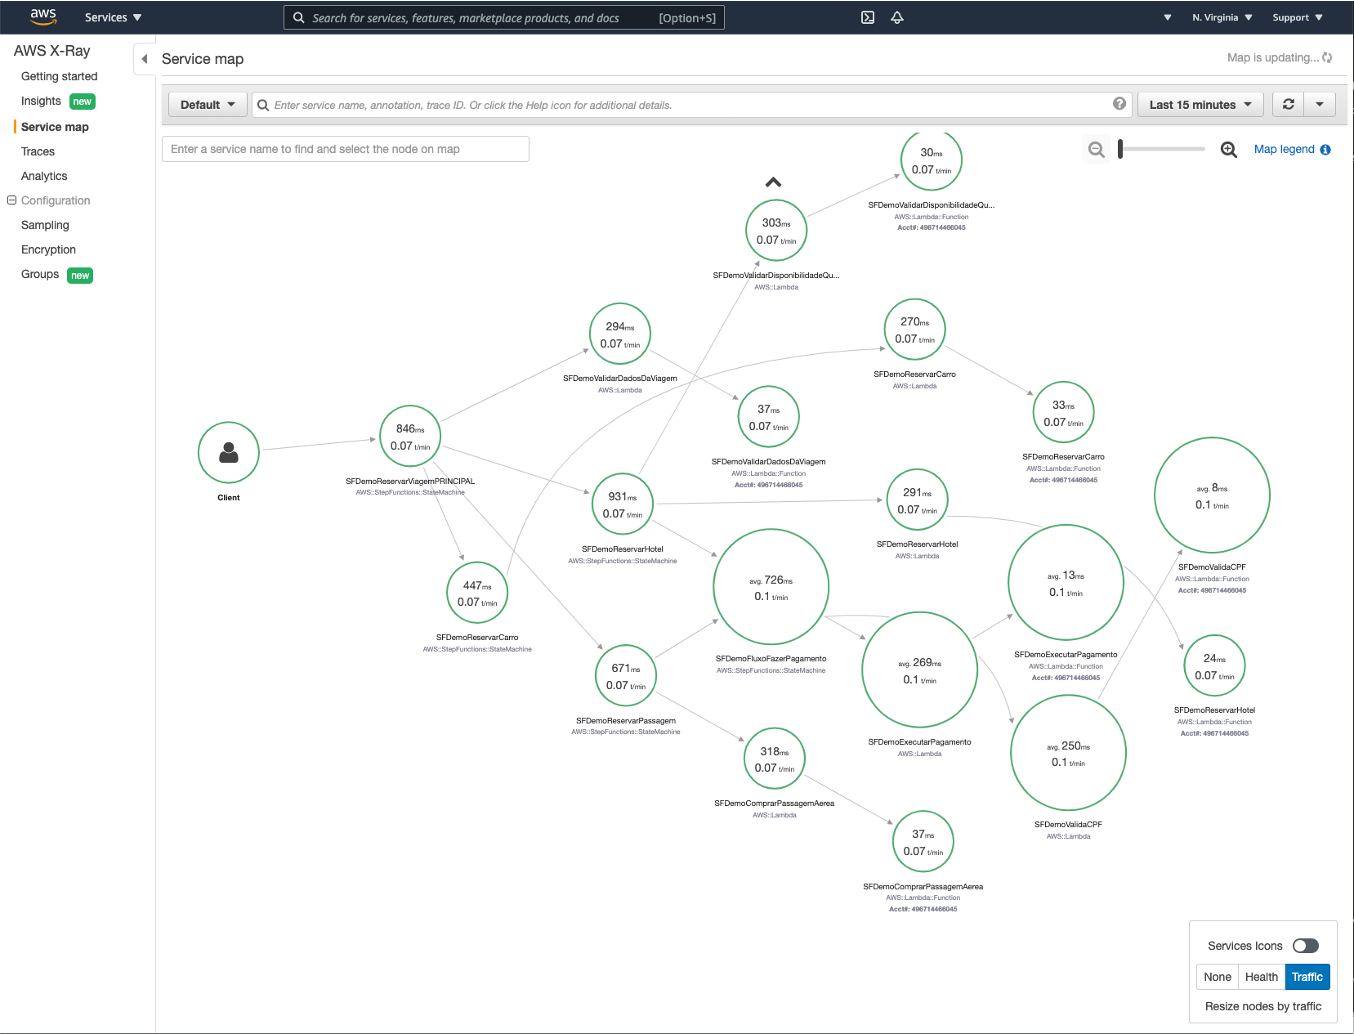Go to Service map page
This screenshot has width=1354, height=1034.
(55, 127)
